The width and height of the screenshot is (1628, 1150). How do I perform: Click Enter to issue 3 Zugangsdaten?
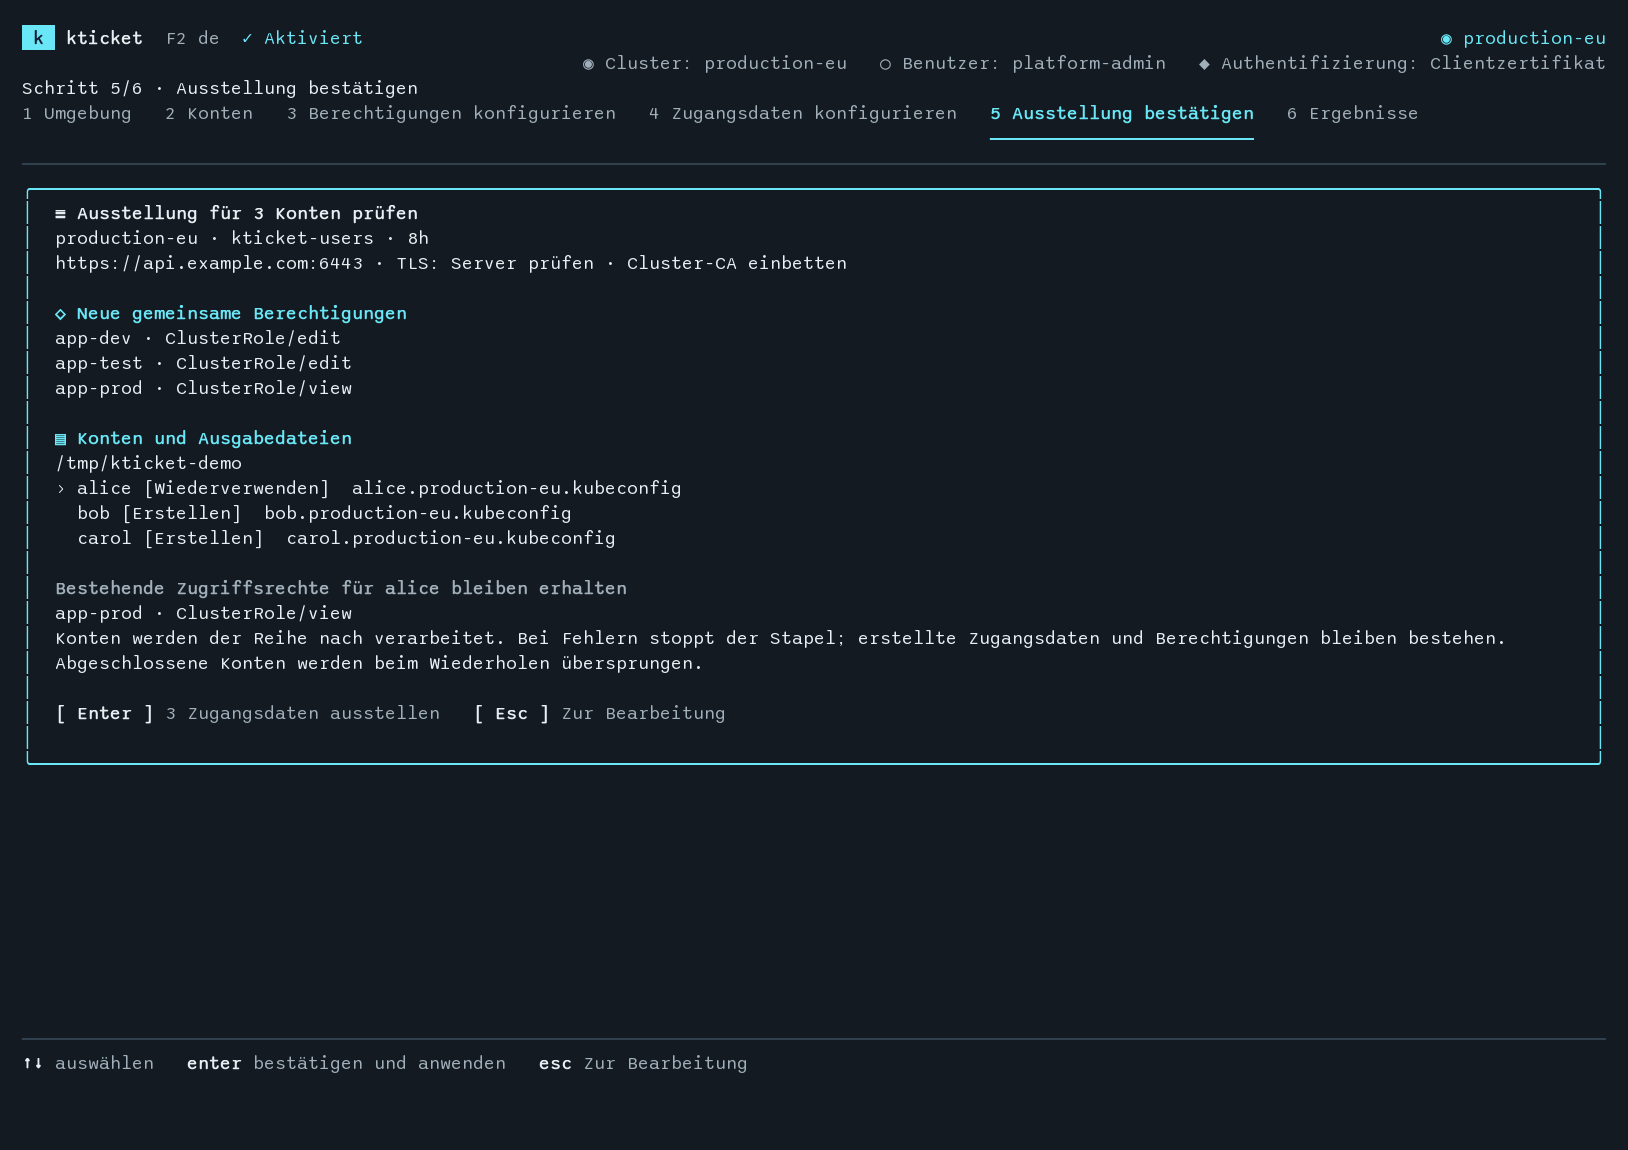pyautogui.click(x=248, y=713)
